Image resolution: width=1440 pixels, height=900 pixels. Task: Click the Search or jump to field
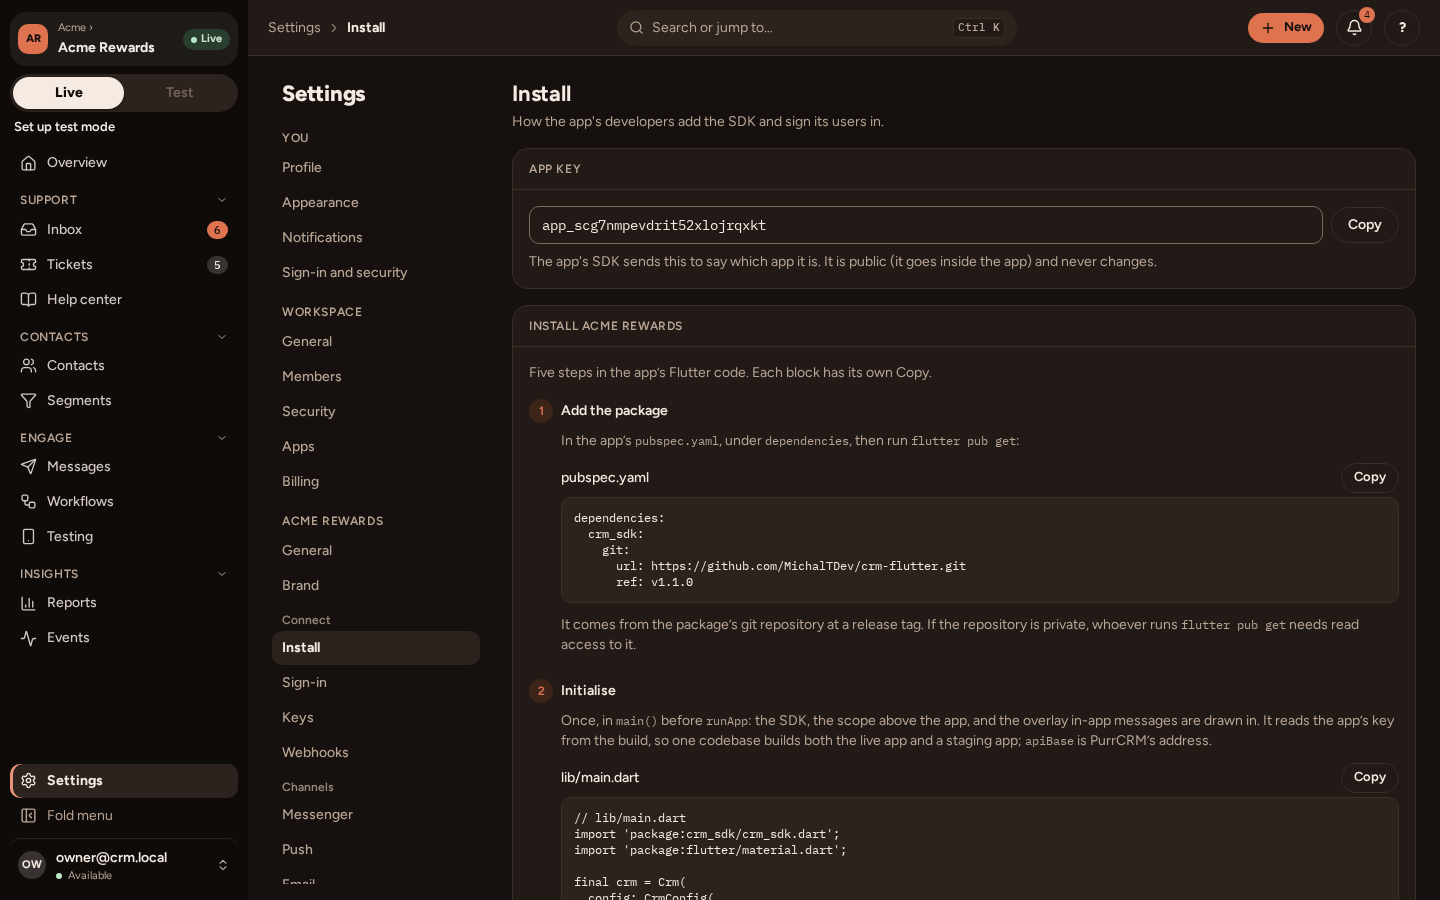click(x=817, y=28)
